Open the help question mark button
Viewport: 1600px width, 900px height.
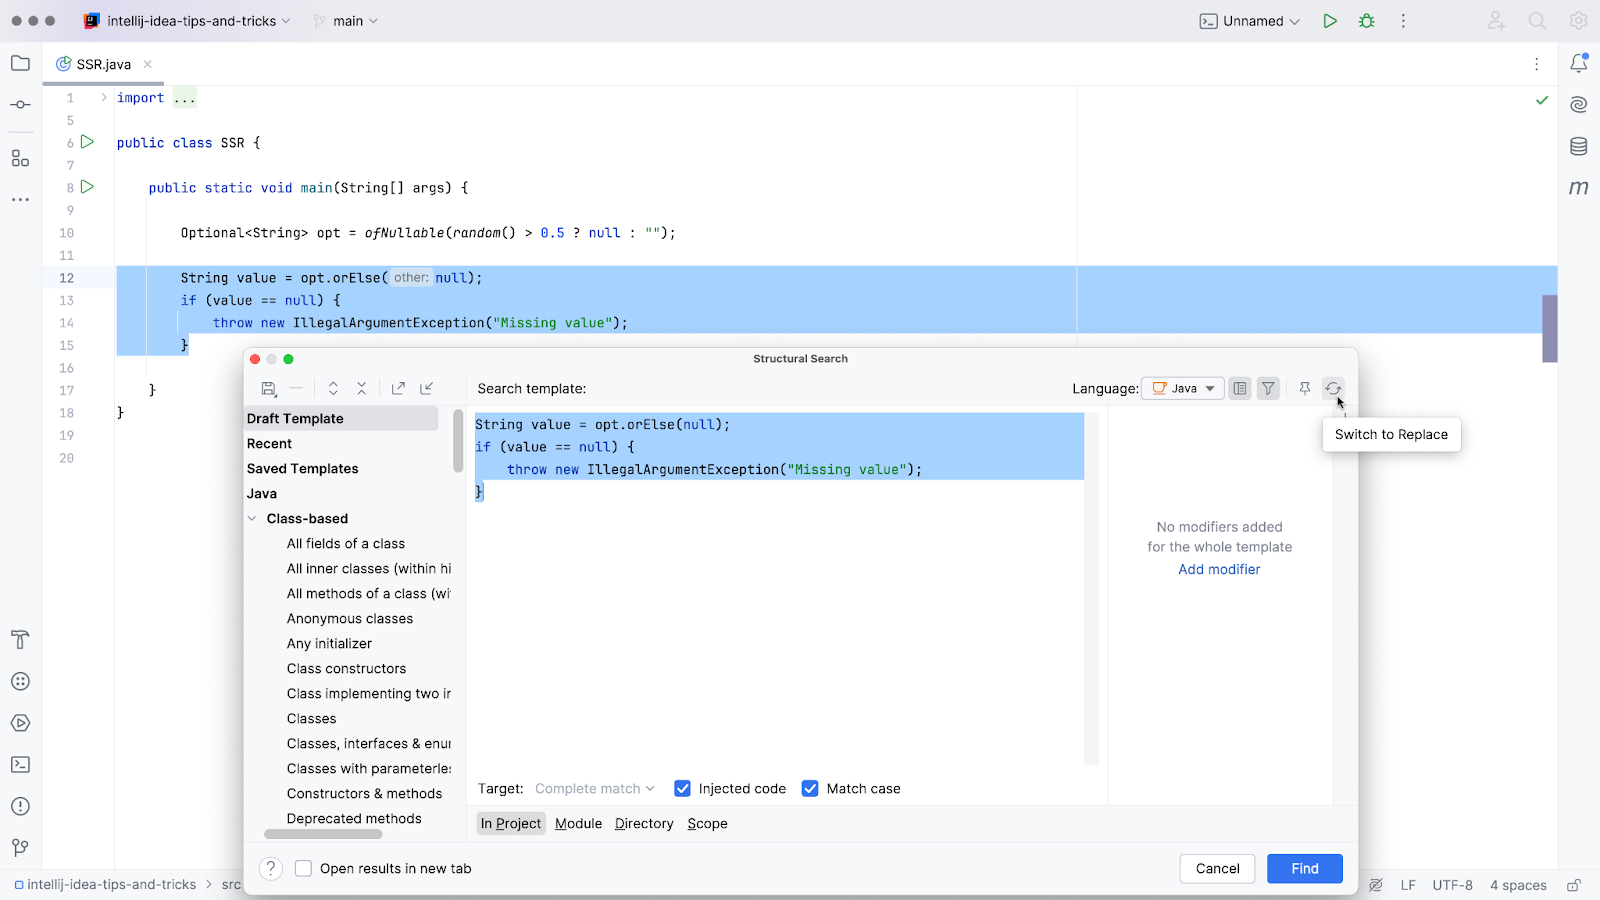click(x=271, y=869)
